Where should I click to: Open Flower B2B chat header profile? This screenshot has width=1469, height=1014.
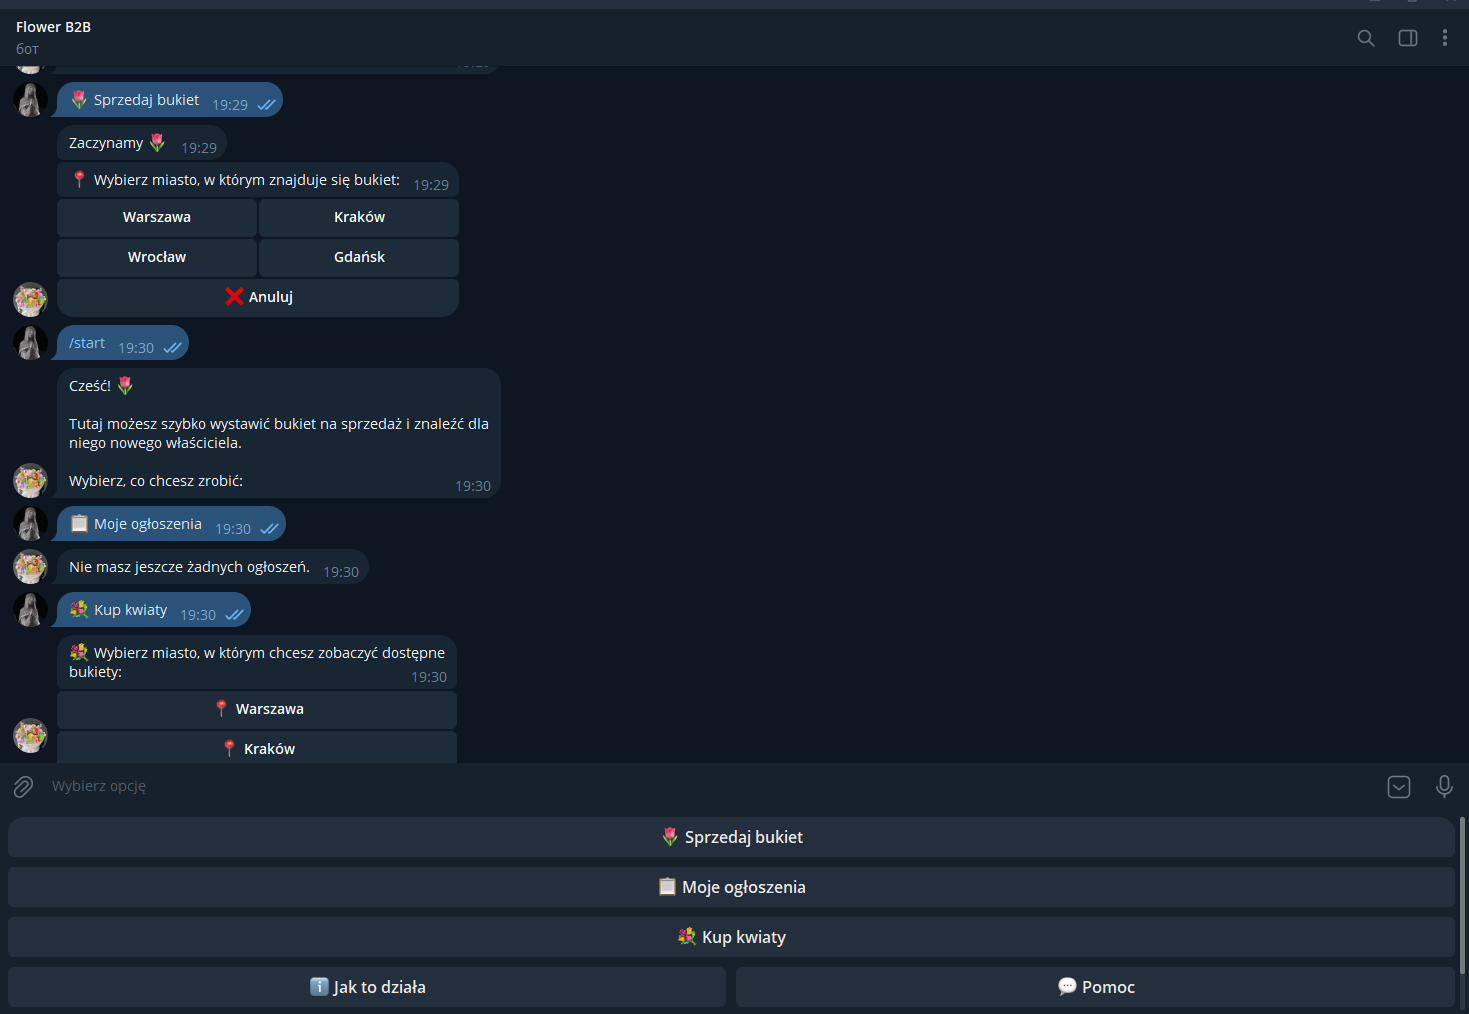pos(53,37)
